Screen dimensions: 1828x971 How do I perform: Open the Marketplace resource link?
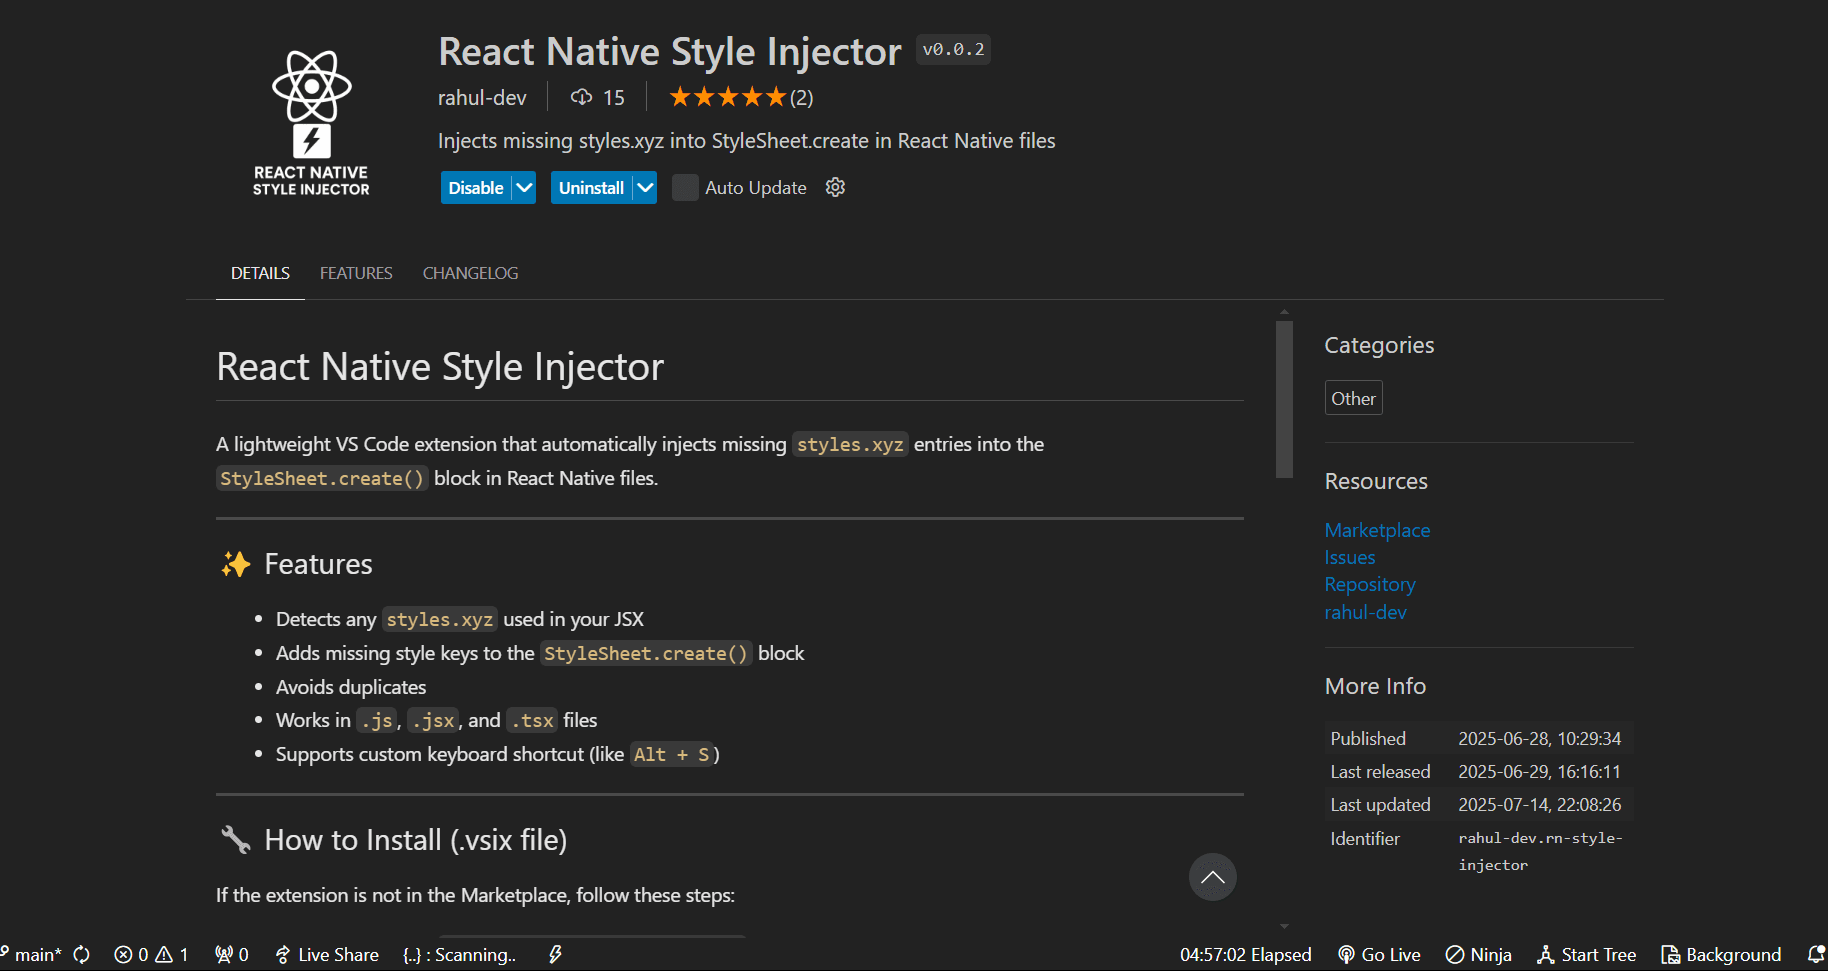(x=1377, y=530)
